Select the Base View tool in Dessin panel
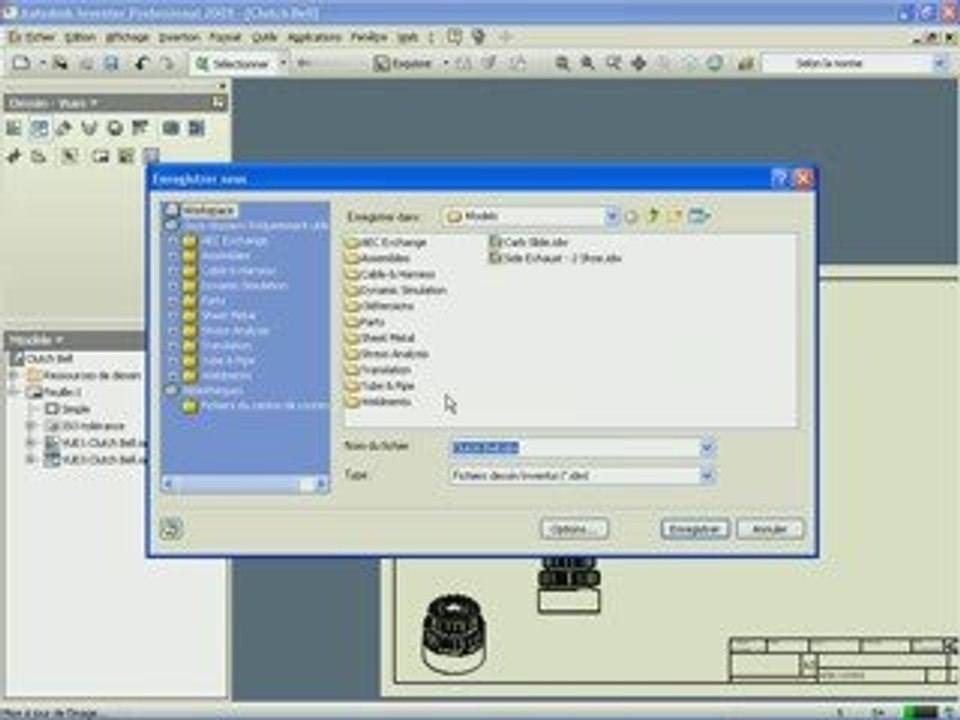This screenshot has height=720, width=960. pyautogui.click(x=13, y=128)
